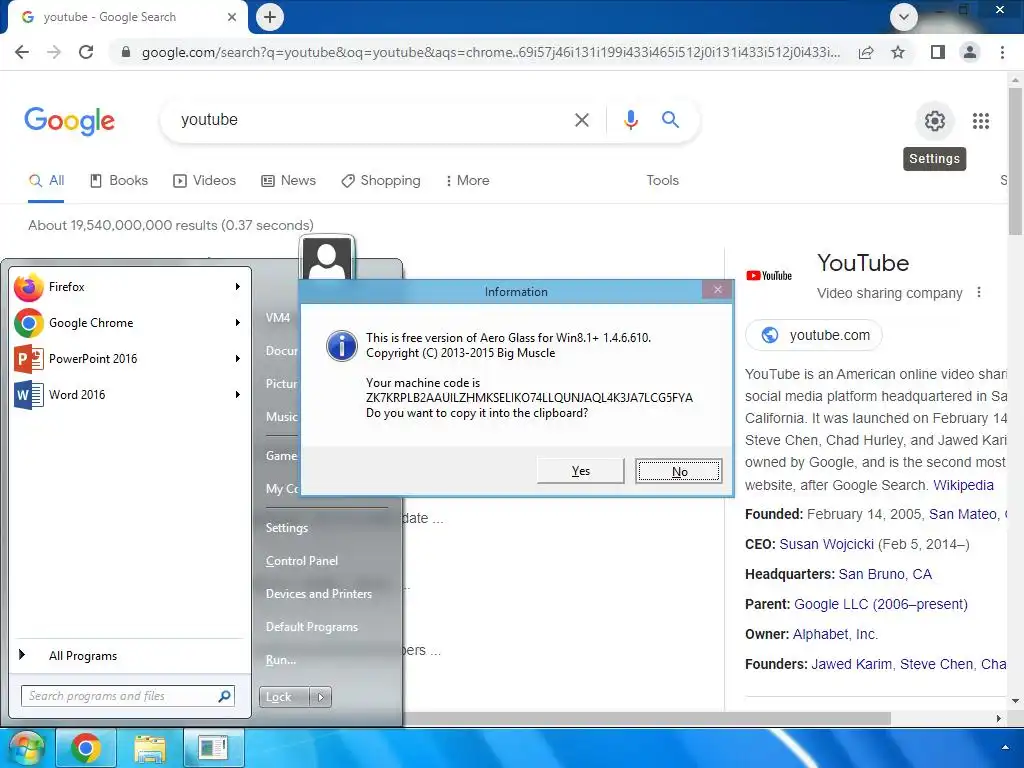Screen dimensions: 1024x768
Task: Open the youtube.com link chip
Action: point(814,335)
